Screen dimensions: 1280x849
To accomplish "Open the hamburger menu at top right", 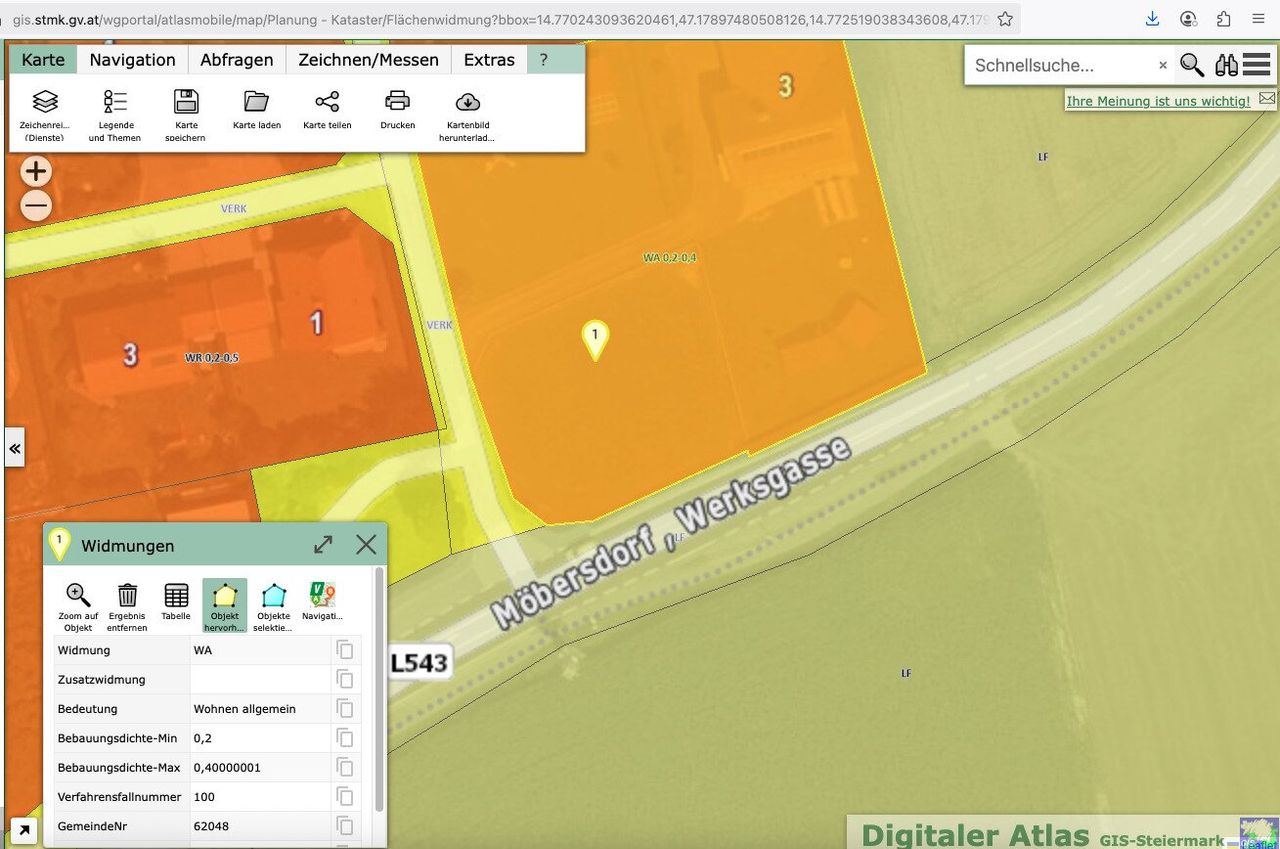I will point(1257,65).
